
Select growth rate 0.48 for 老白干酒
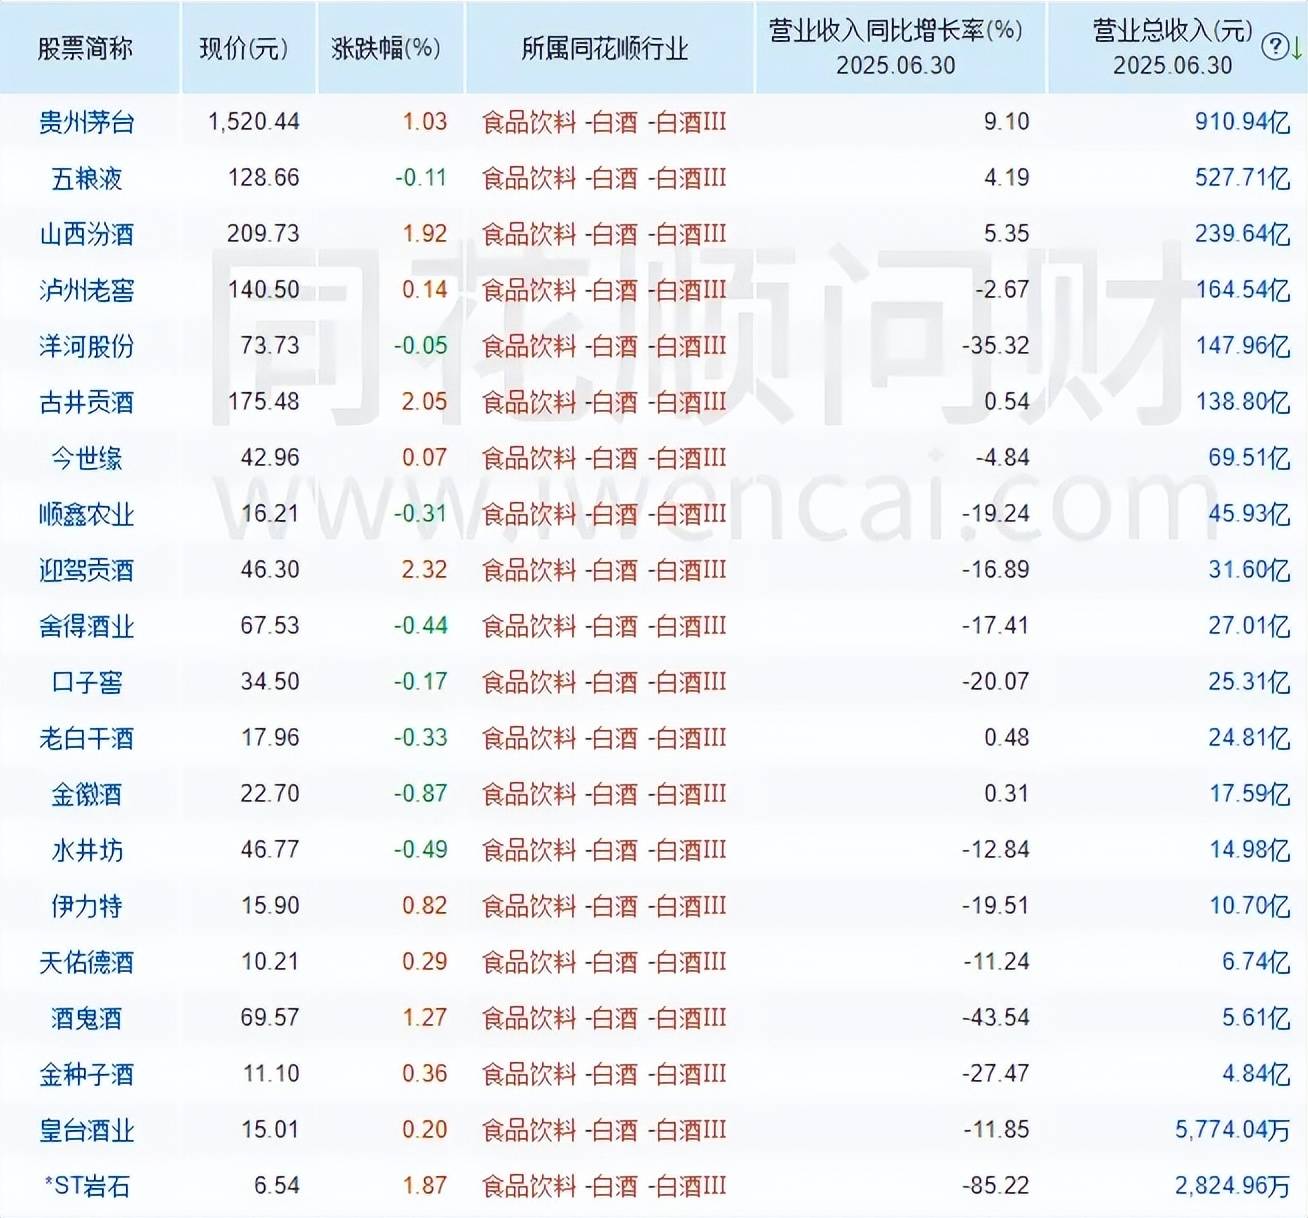point(1006,738)
